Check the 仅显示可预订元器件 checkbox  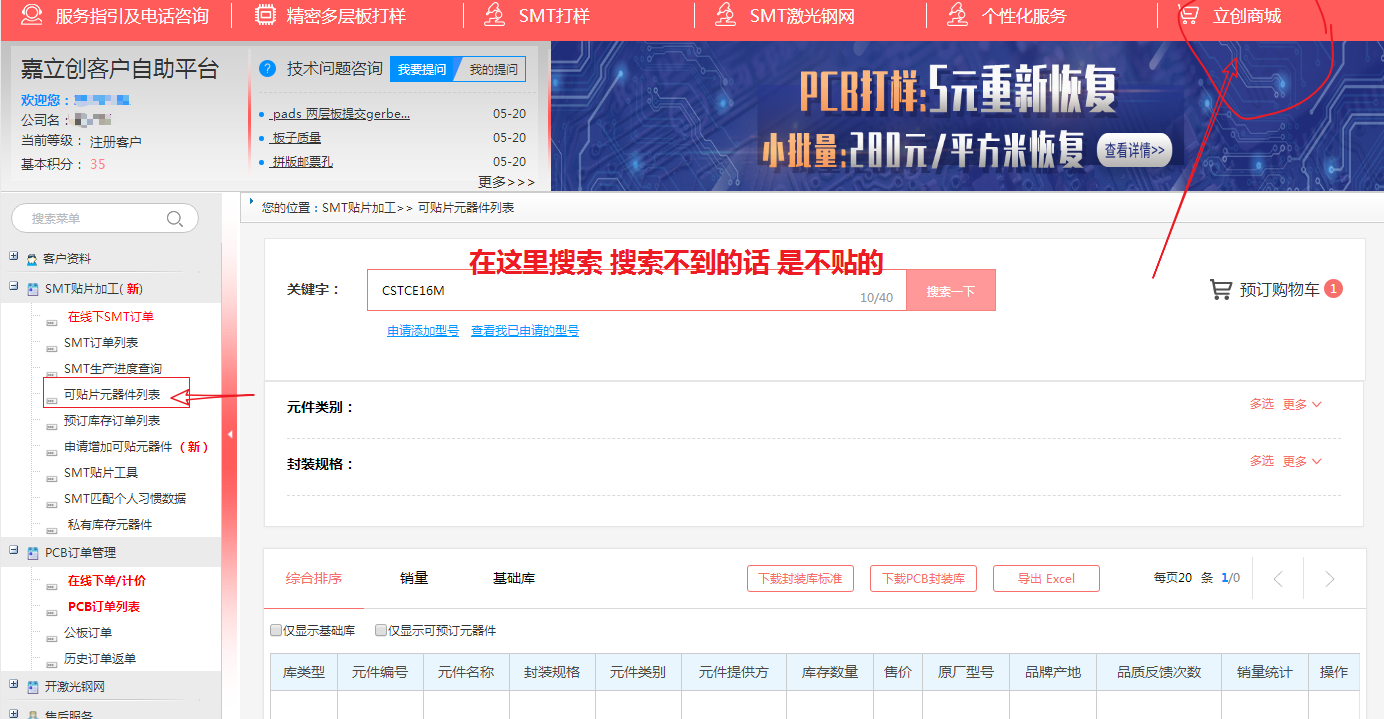point(381,631)
